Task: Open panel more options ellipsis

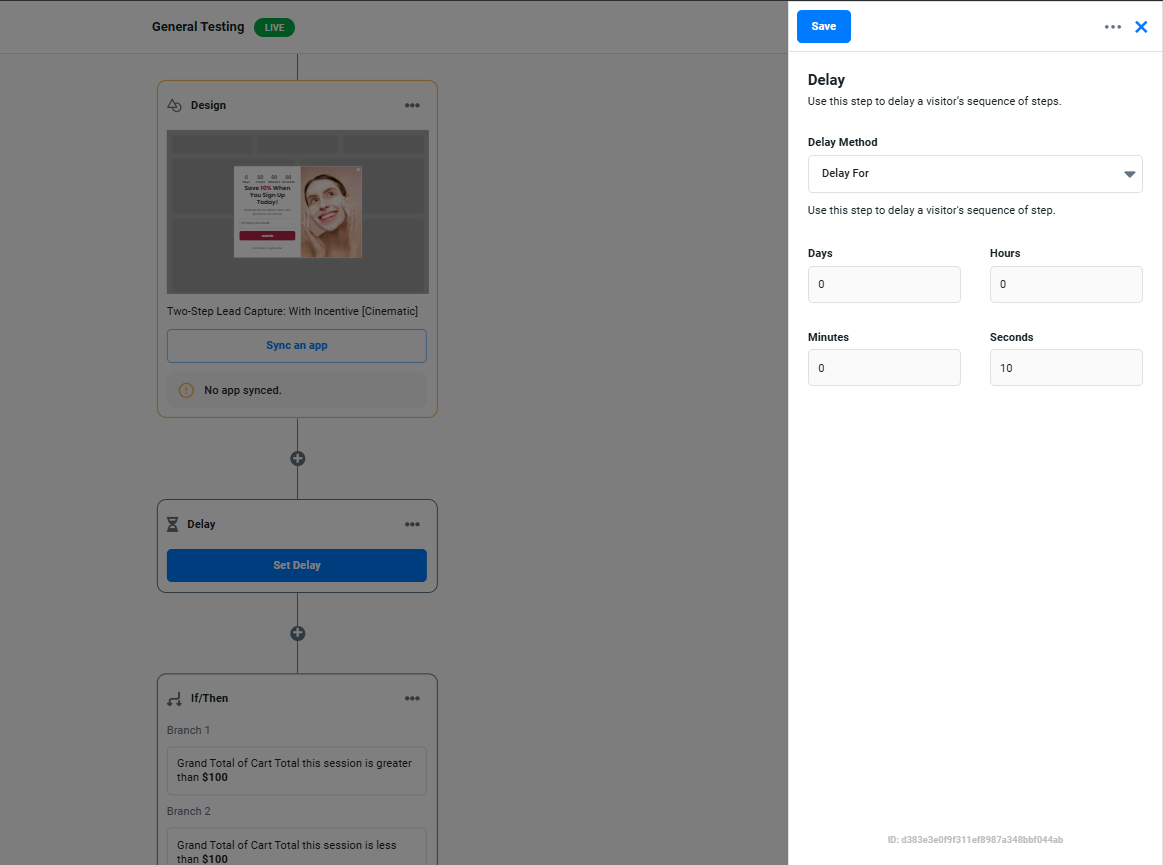Action: click(x=1113, y=27)
